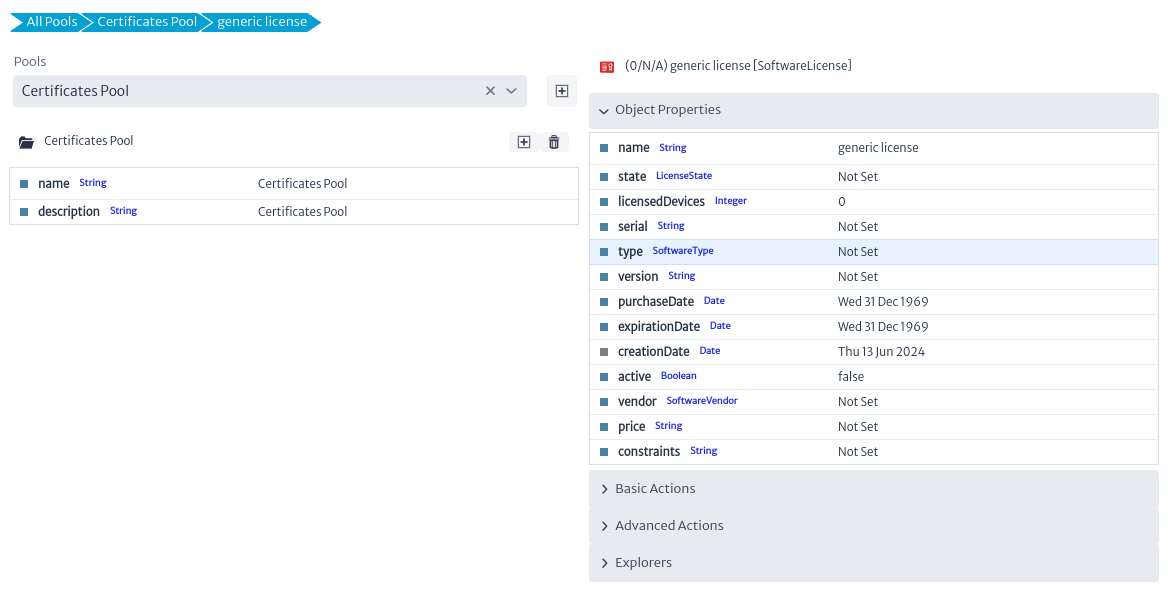The width and height of the screenshot is (1168, 592).
Task: Click creationDate value Thu 13 Jun 2024
Action: click(881, 351)
